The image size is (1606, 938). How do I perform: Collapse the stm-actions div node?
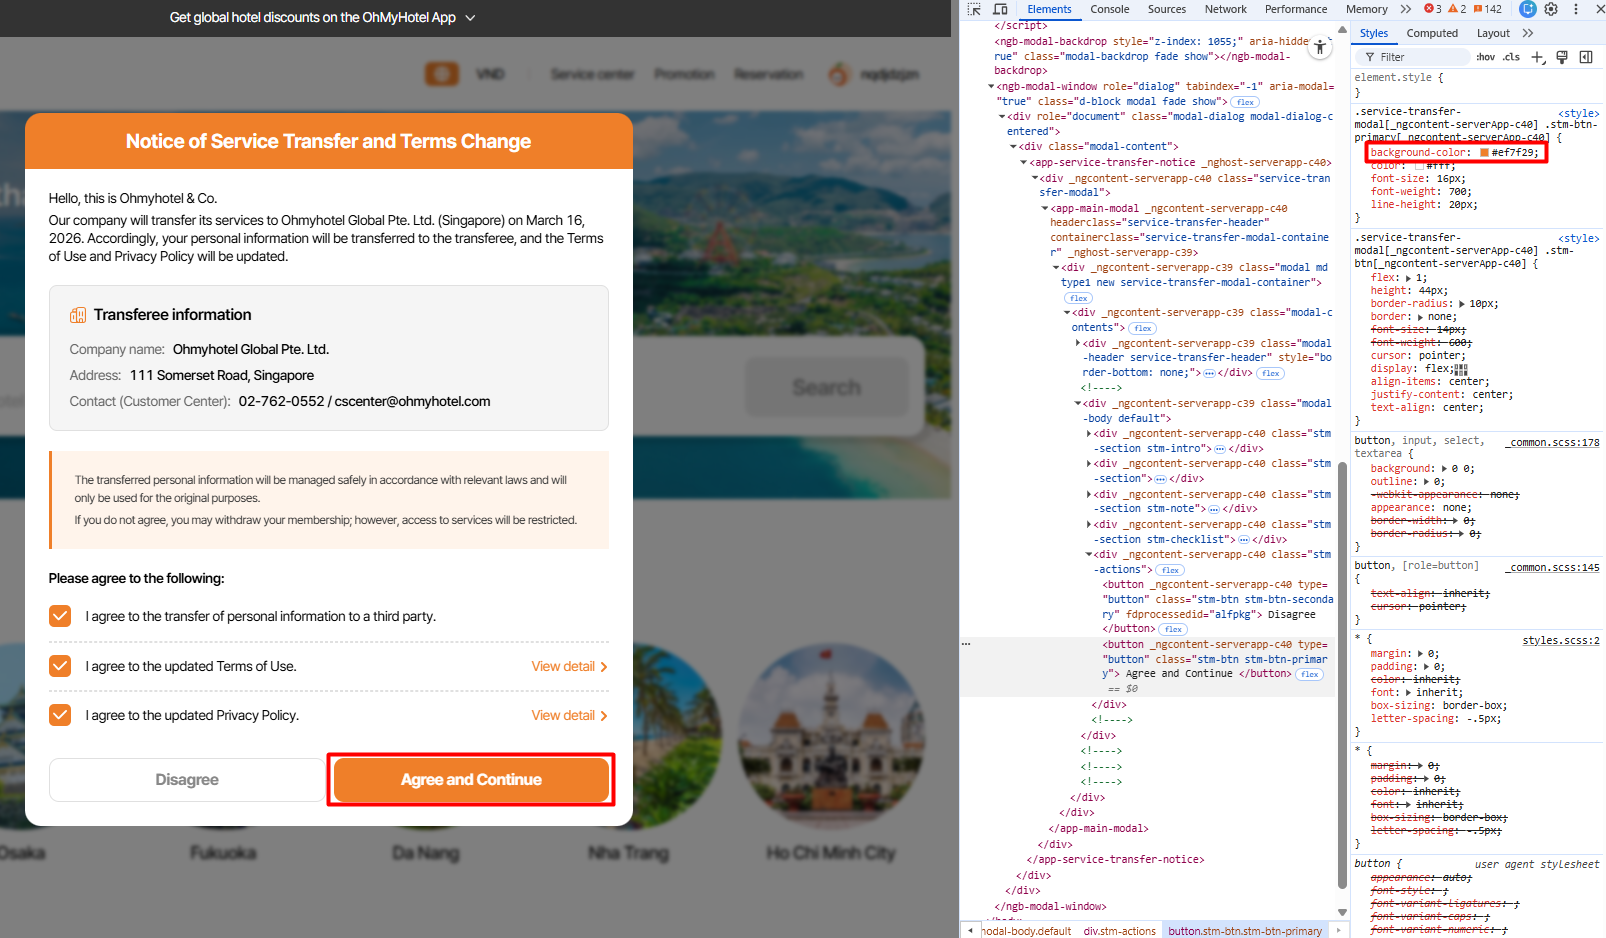[x=1089, y=555]
